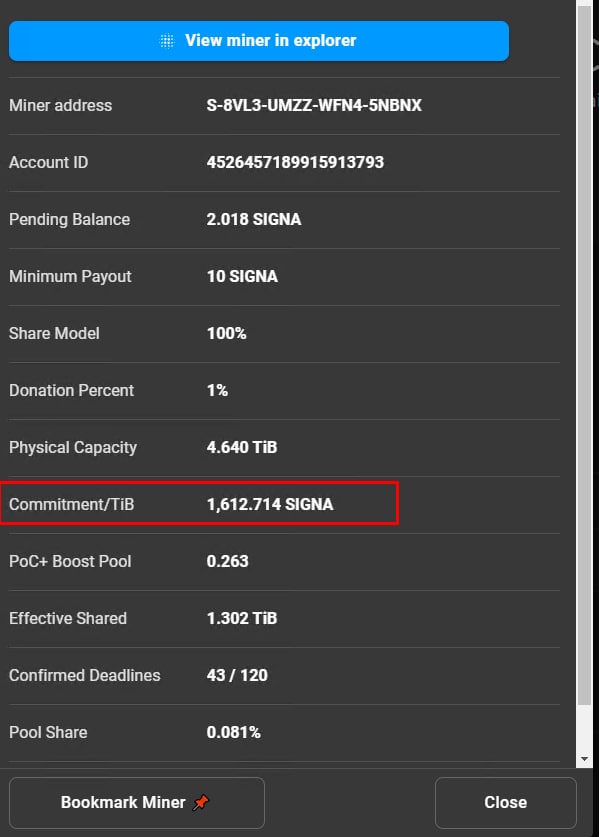The height and width of the screenshot is (837, 599).
Task: Click the Confirmed Deadlines 43 / 120 value
Action: click(237, 675)
